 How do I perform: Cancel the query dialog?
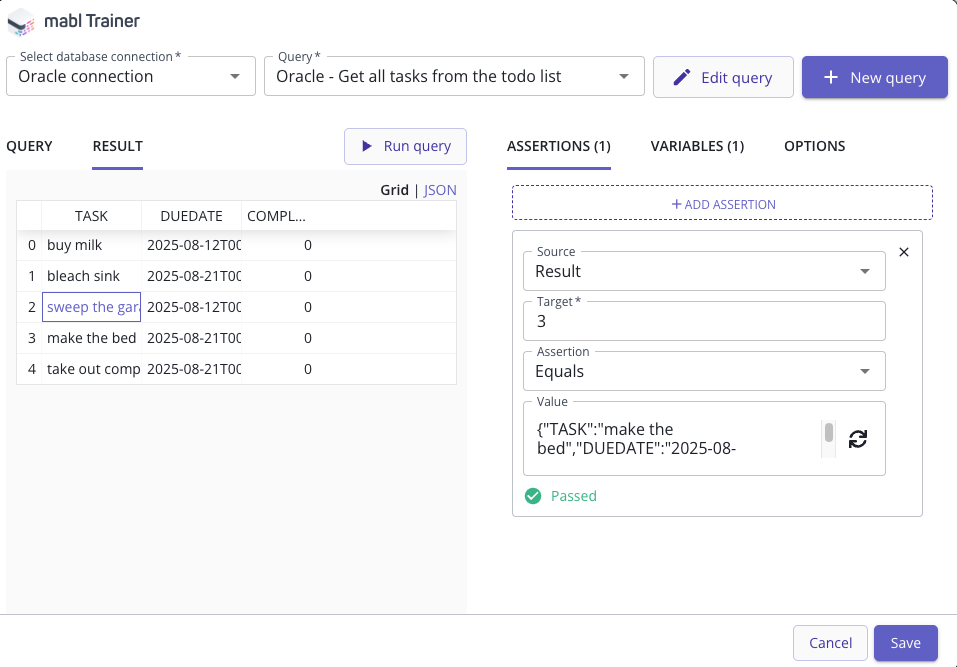pyautogui.click(x=829, y=643)
